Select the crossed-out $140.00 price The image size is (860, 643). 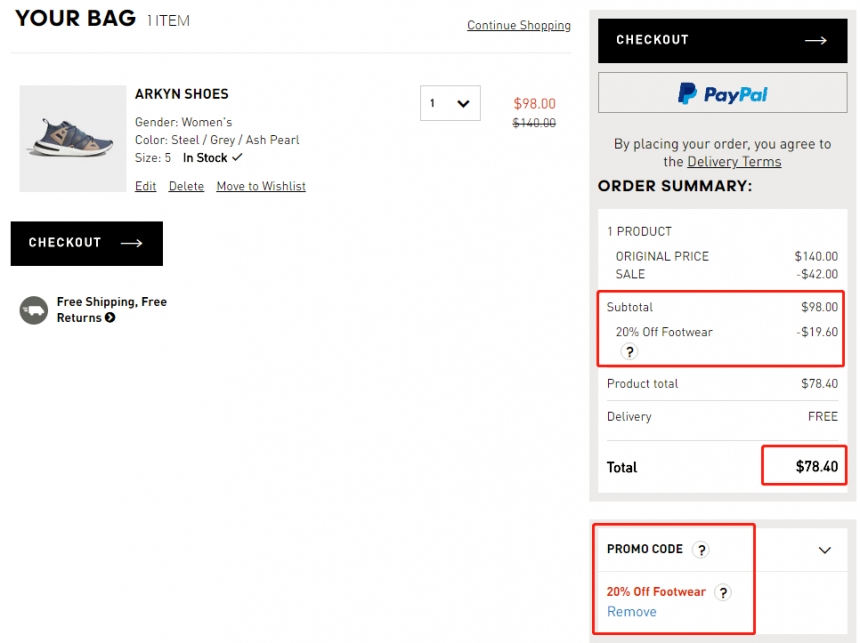(x=534, y=123)
